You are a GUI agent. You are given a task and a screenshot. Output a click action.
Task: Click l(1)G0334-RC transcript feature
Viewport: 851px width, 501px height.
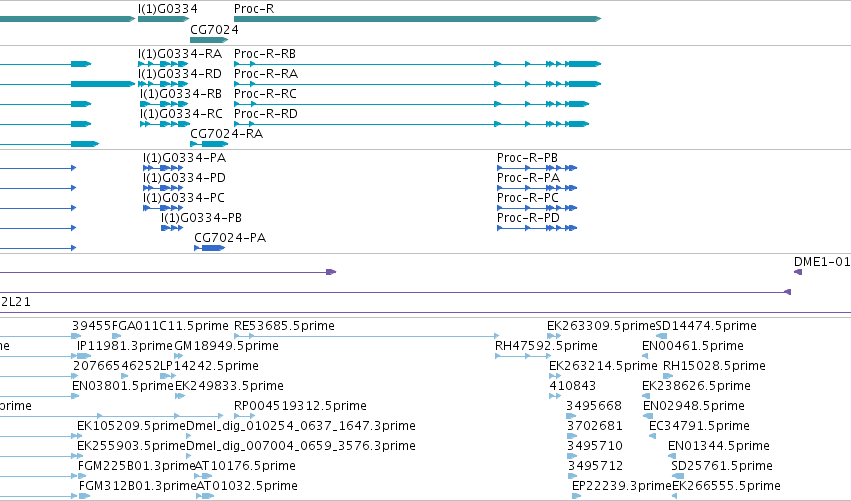[x=165, y=124]
